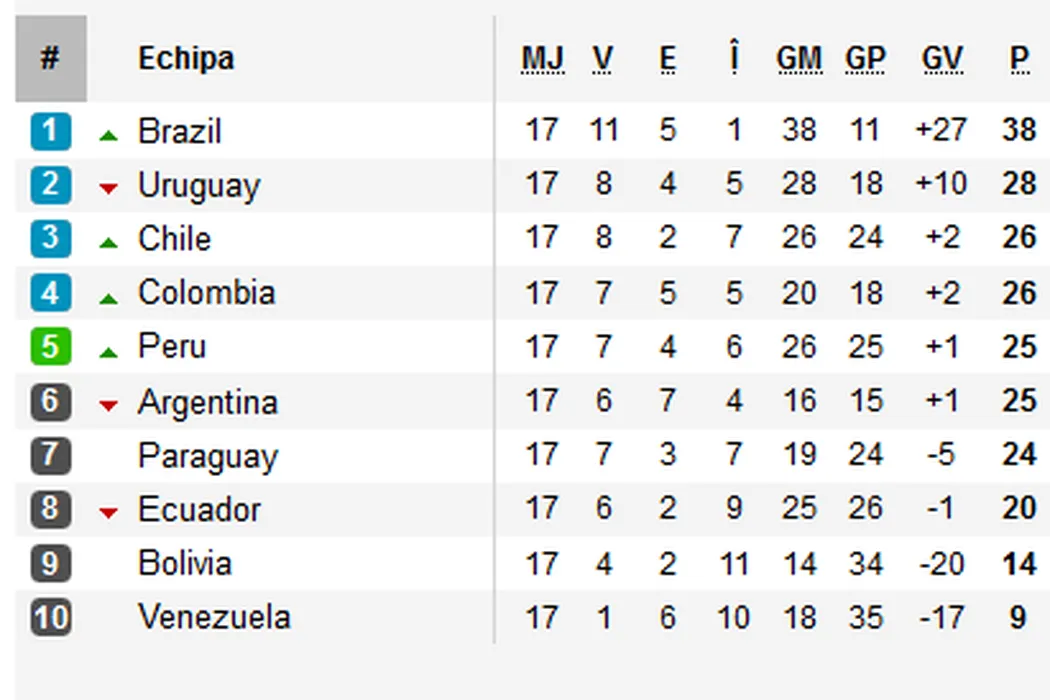Click Venezuela's position 10 badge
Image resolution: width=1050 pixels, height=700 pixels.
click(x=50, y=617)
